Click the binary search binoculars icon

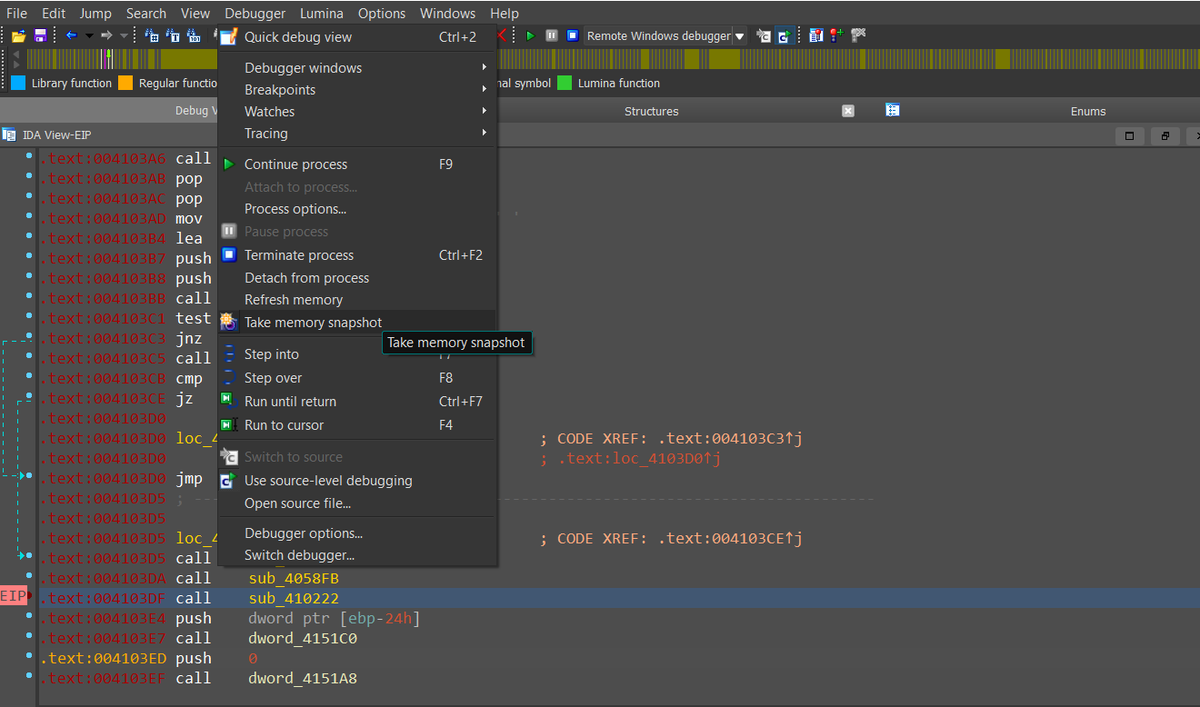coord(194,36)
